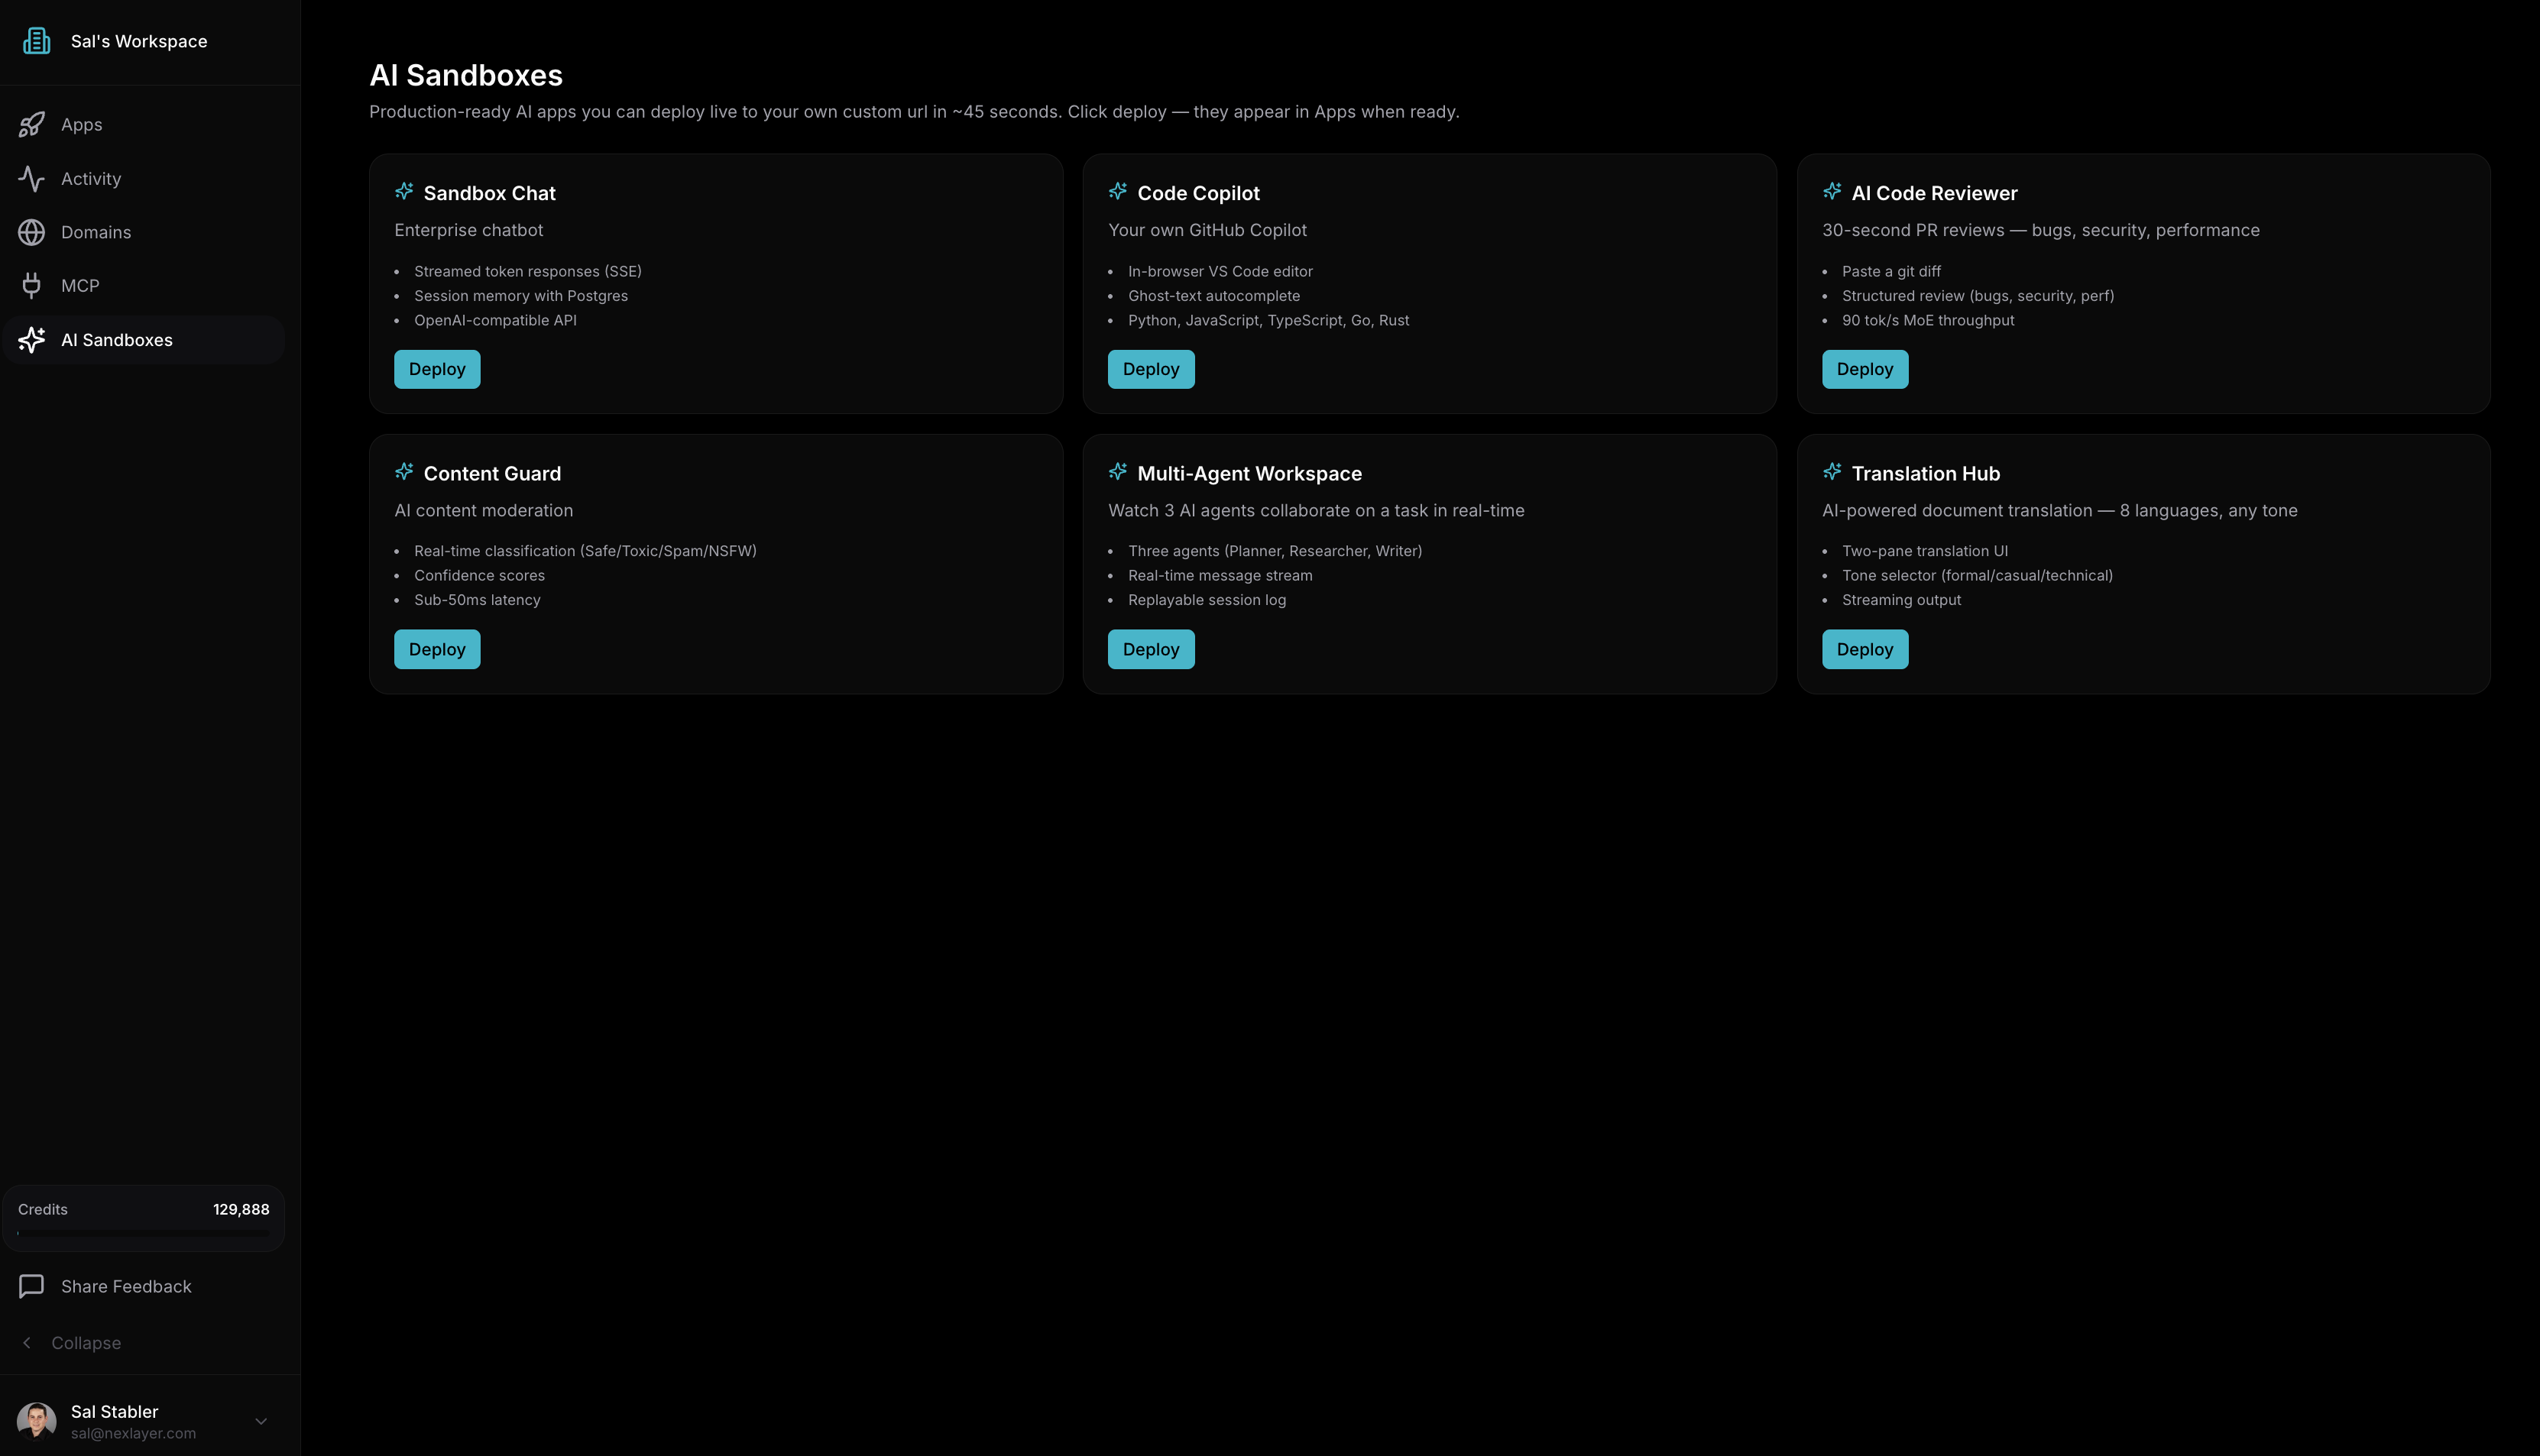Click the Multi-Agent Workspace title
The image size is (2540, 1456).
[x=1250, y=473]
